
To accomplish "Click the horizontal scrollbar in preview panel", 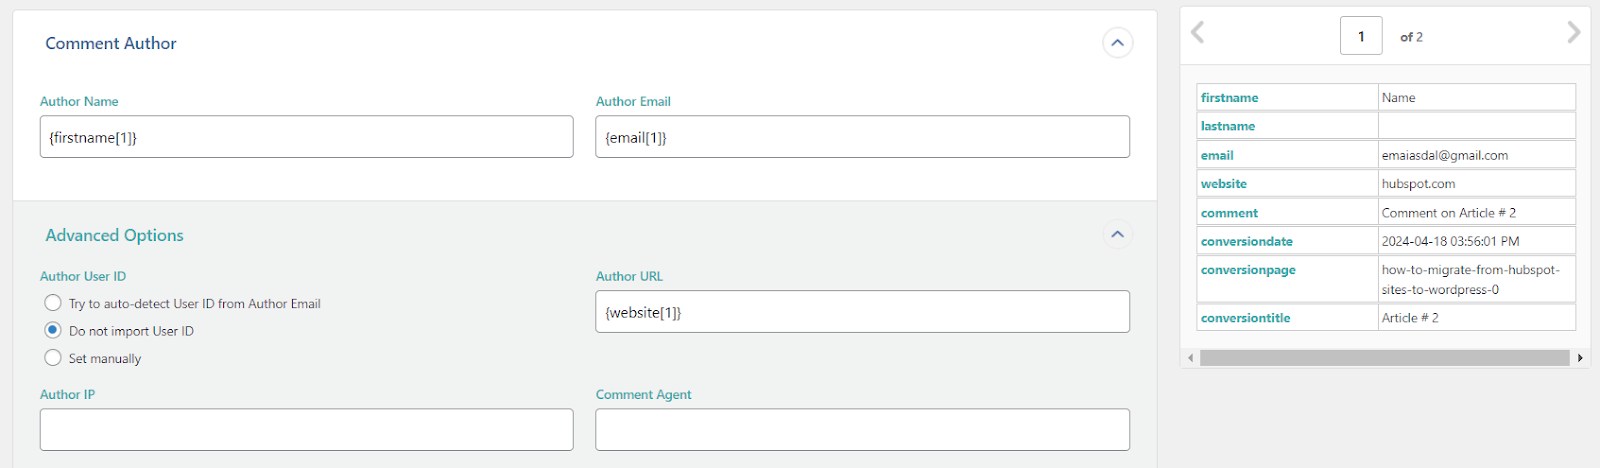I will coord(1384,358).
